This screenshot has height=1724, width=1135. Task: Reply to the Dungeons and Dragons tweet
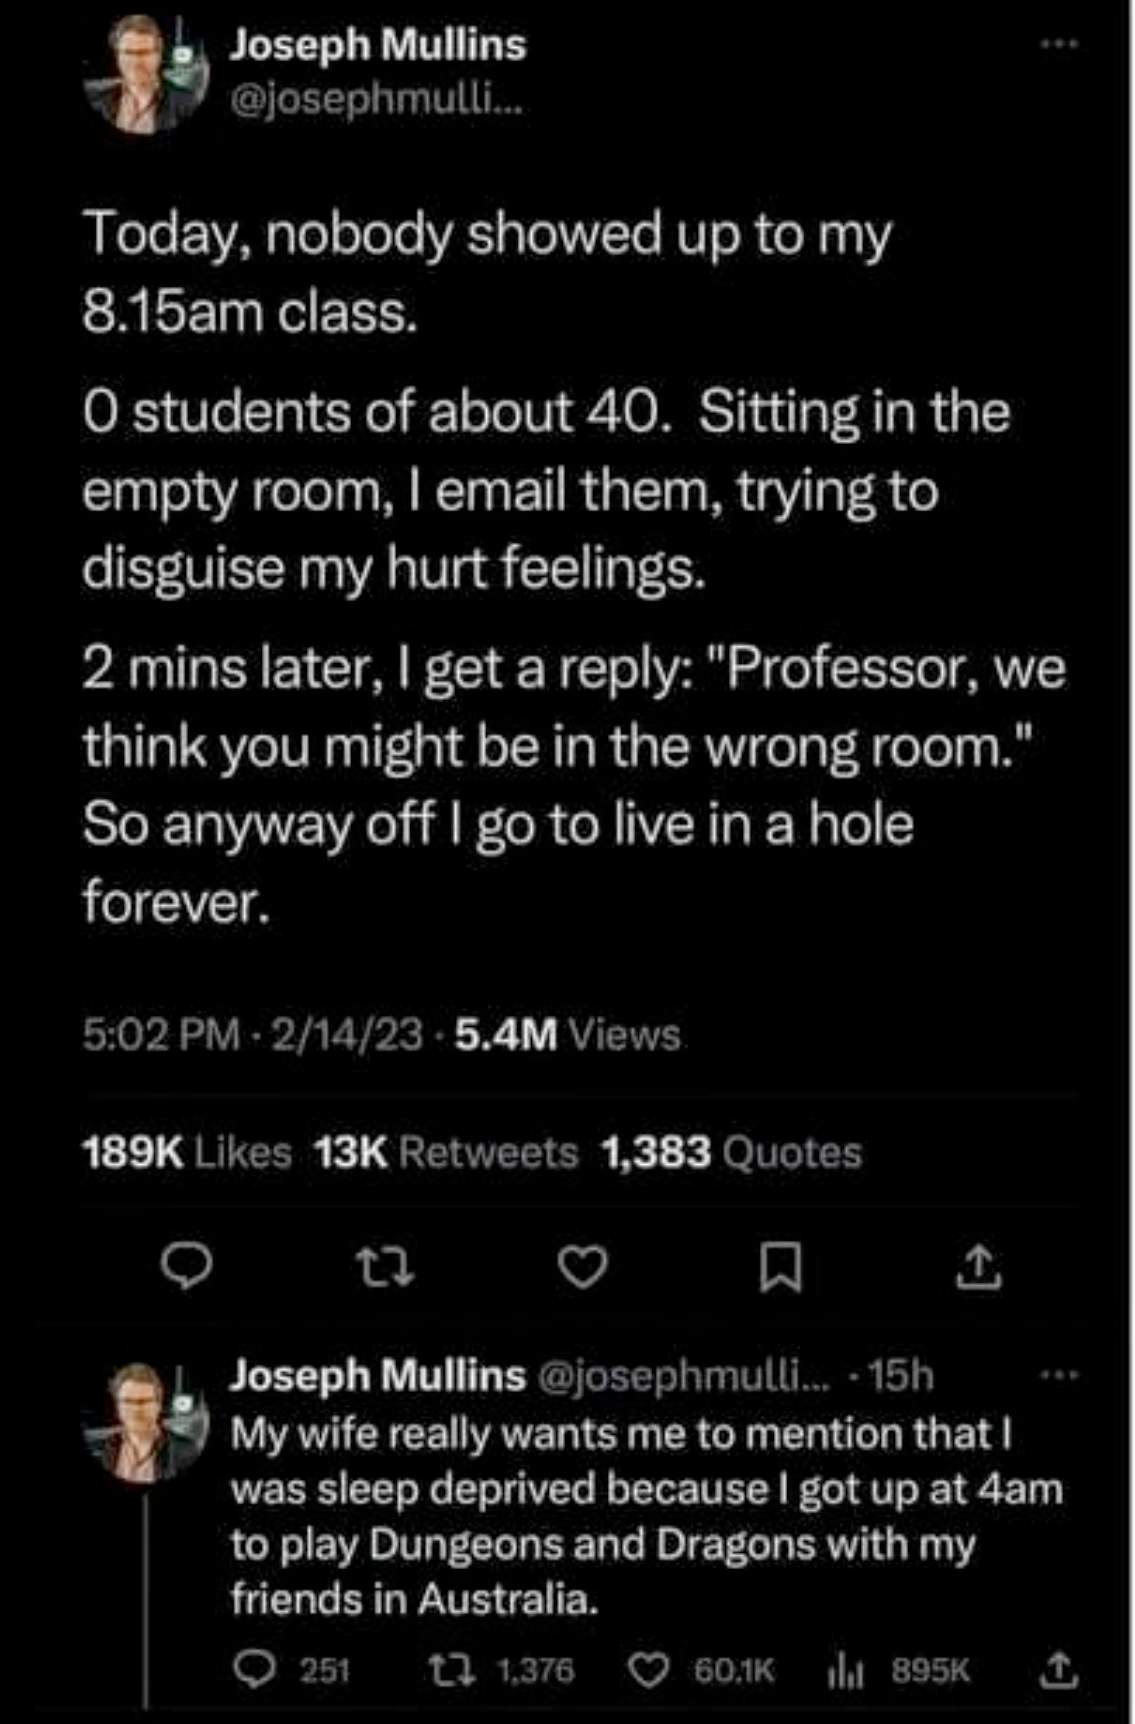[248, 1670]
